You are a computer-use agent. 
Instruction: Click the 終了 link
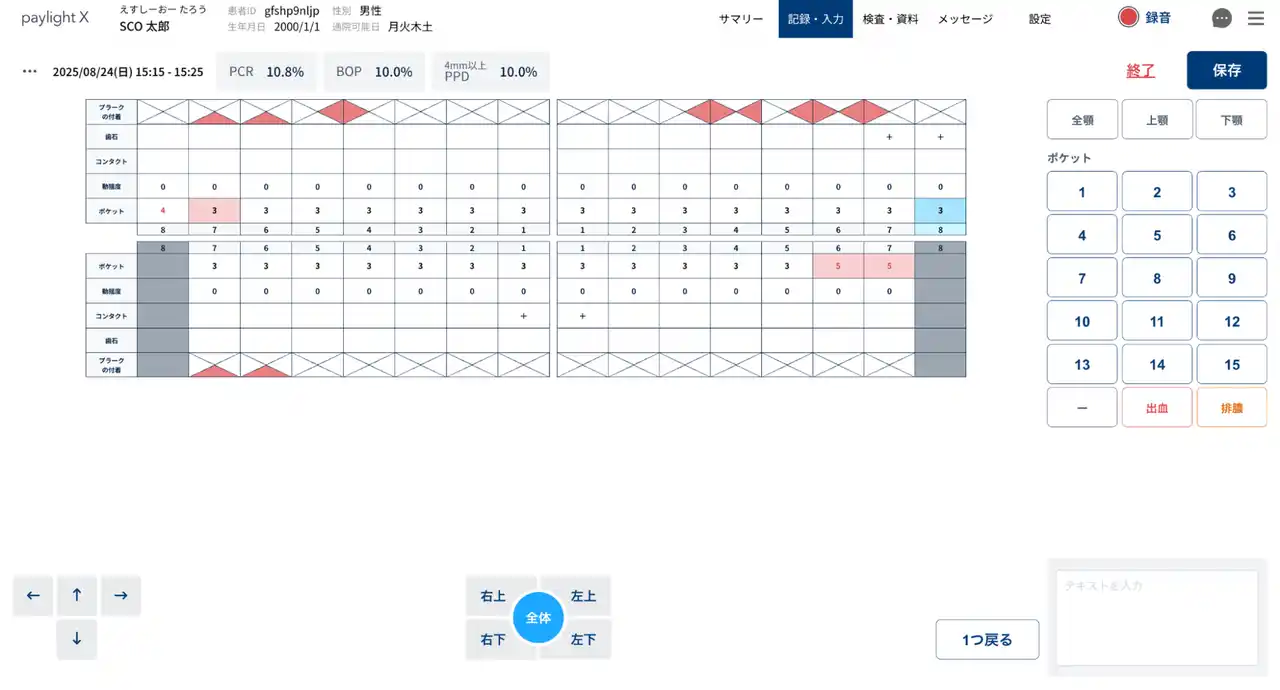(1140, 71)
